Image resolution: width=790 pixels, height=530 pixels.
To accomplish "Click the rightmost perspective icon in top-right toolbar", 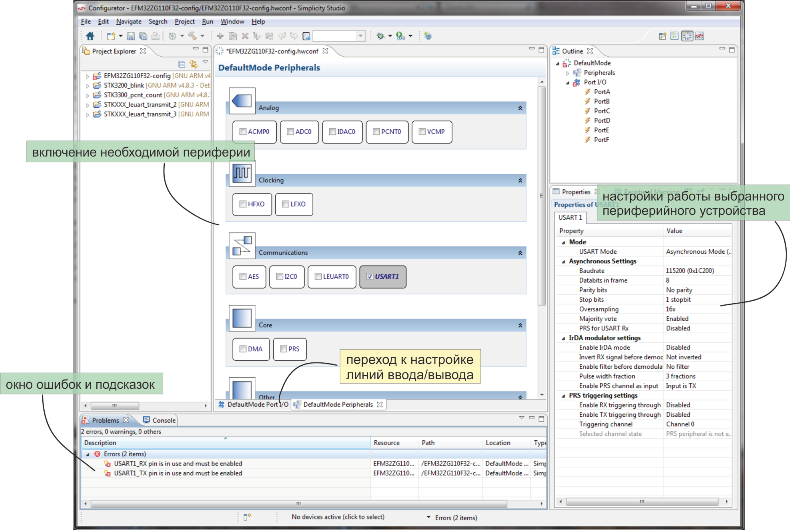I will (699, 36).
